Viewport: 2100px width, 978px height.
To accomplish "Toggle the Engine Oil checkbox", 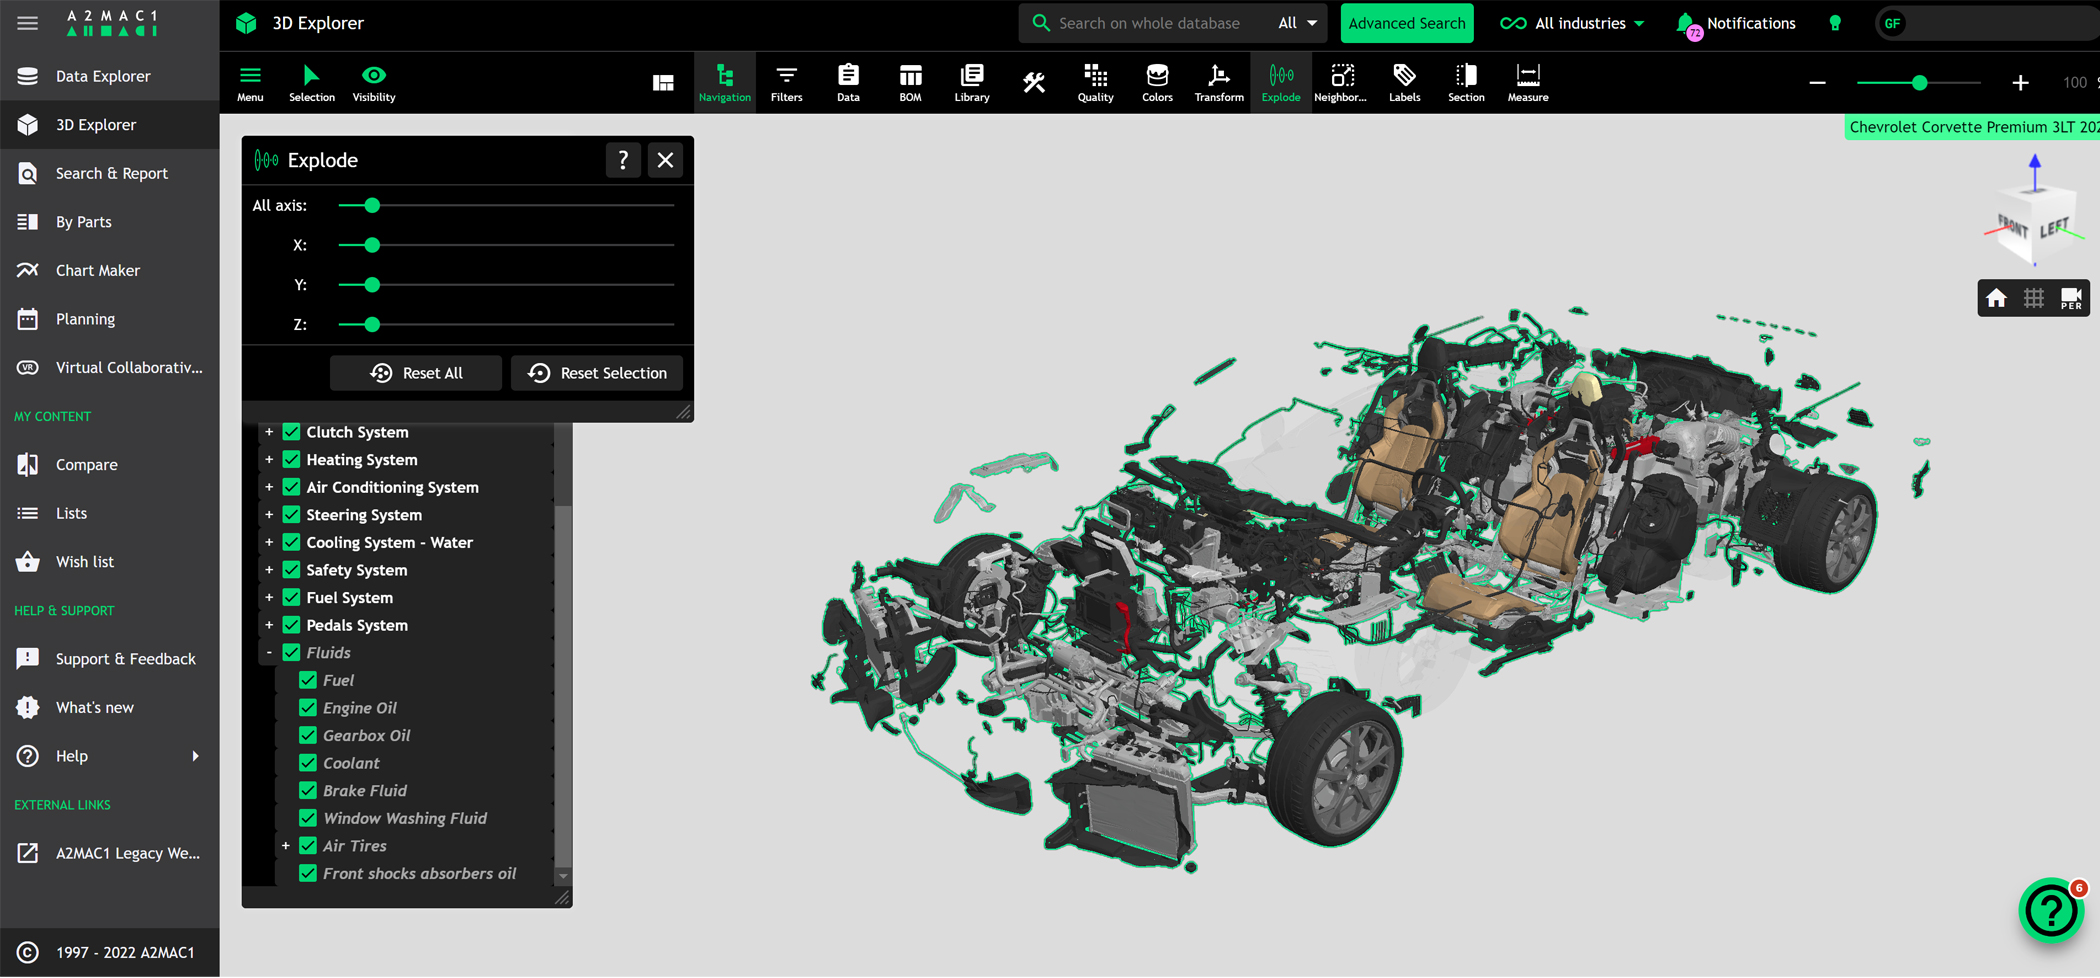I will click(308, 708).
